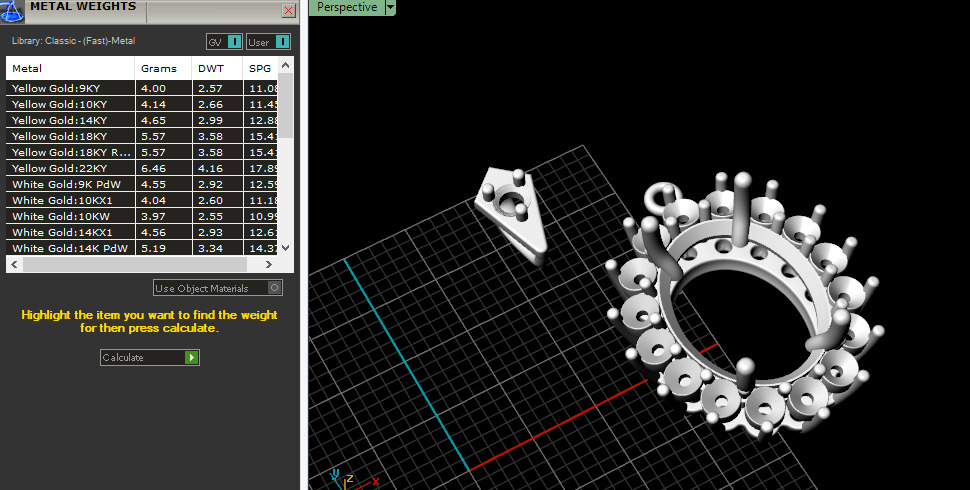Click the Grams column header
970x490 pixels.
(163, 68)
